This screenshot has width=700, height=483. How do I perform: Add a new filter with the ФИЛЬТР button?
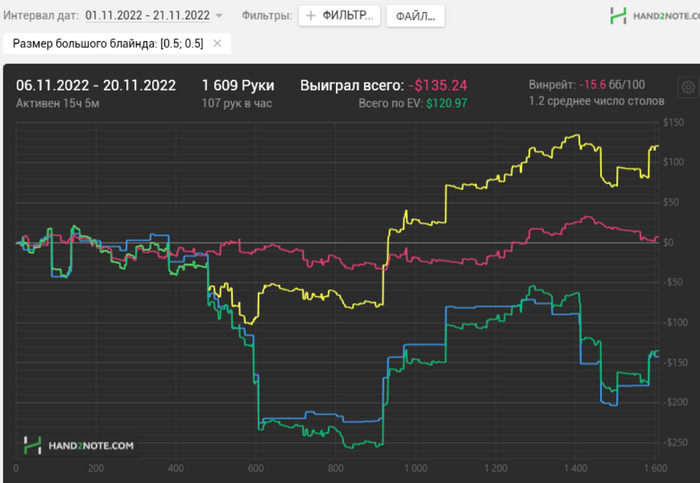pos(339,16)
